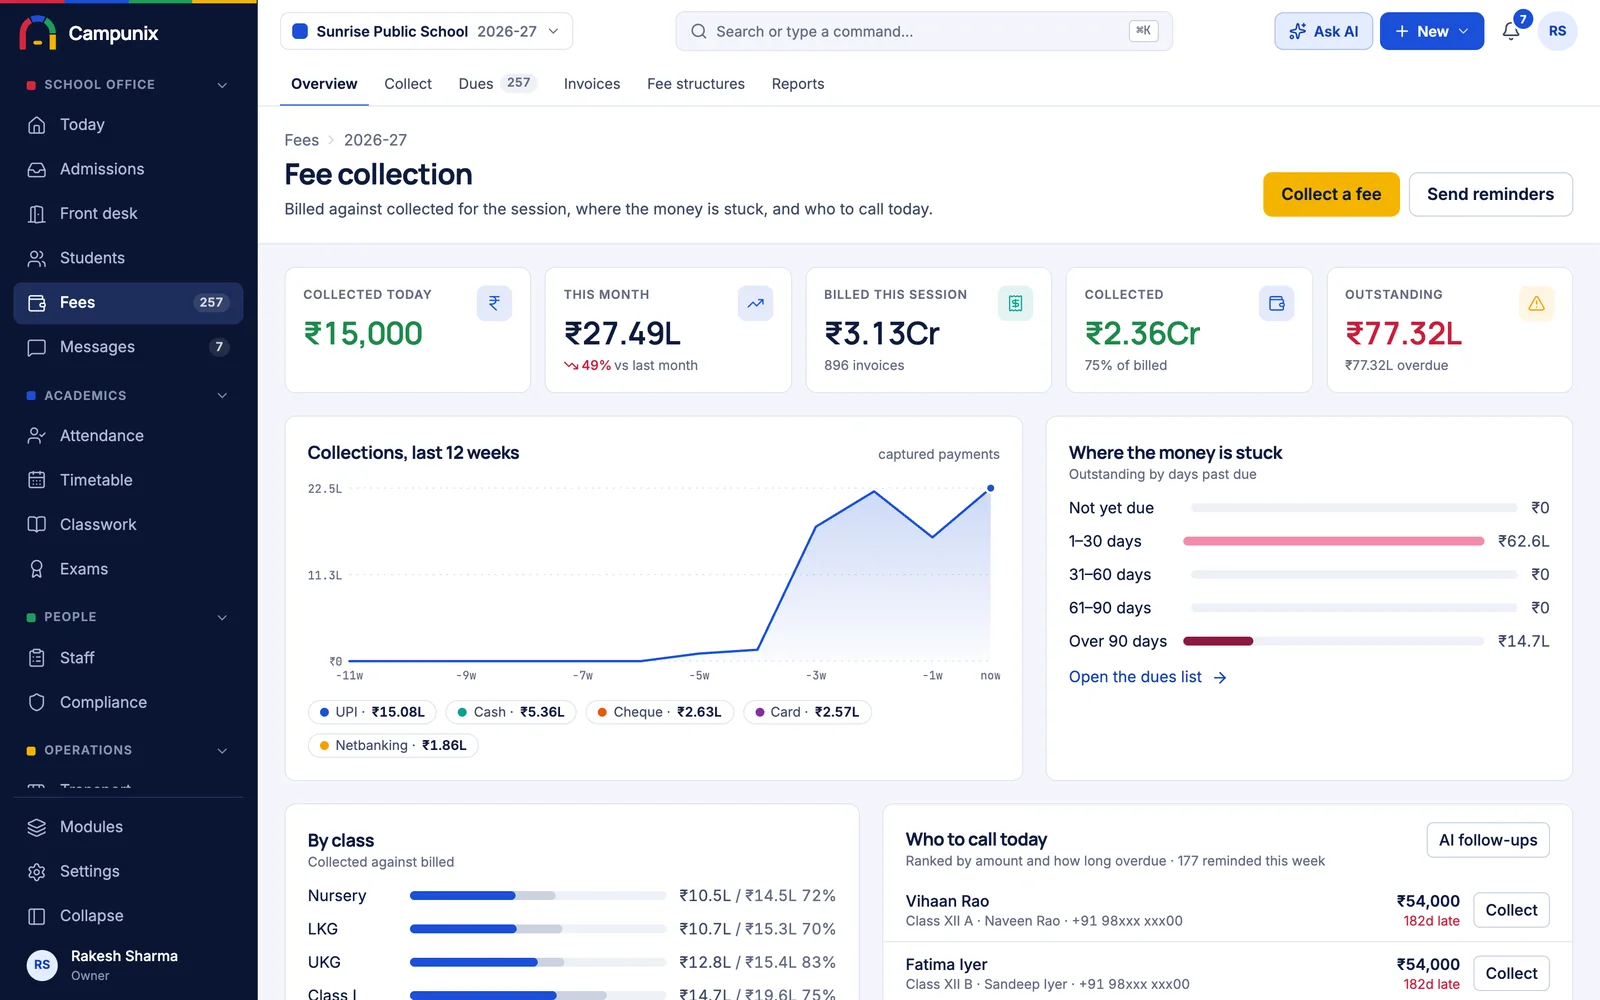Click the UPI payment legend chip
1600x1000 pixels.
[372, 712]
